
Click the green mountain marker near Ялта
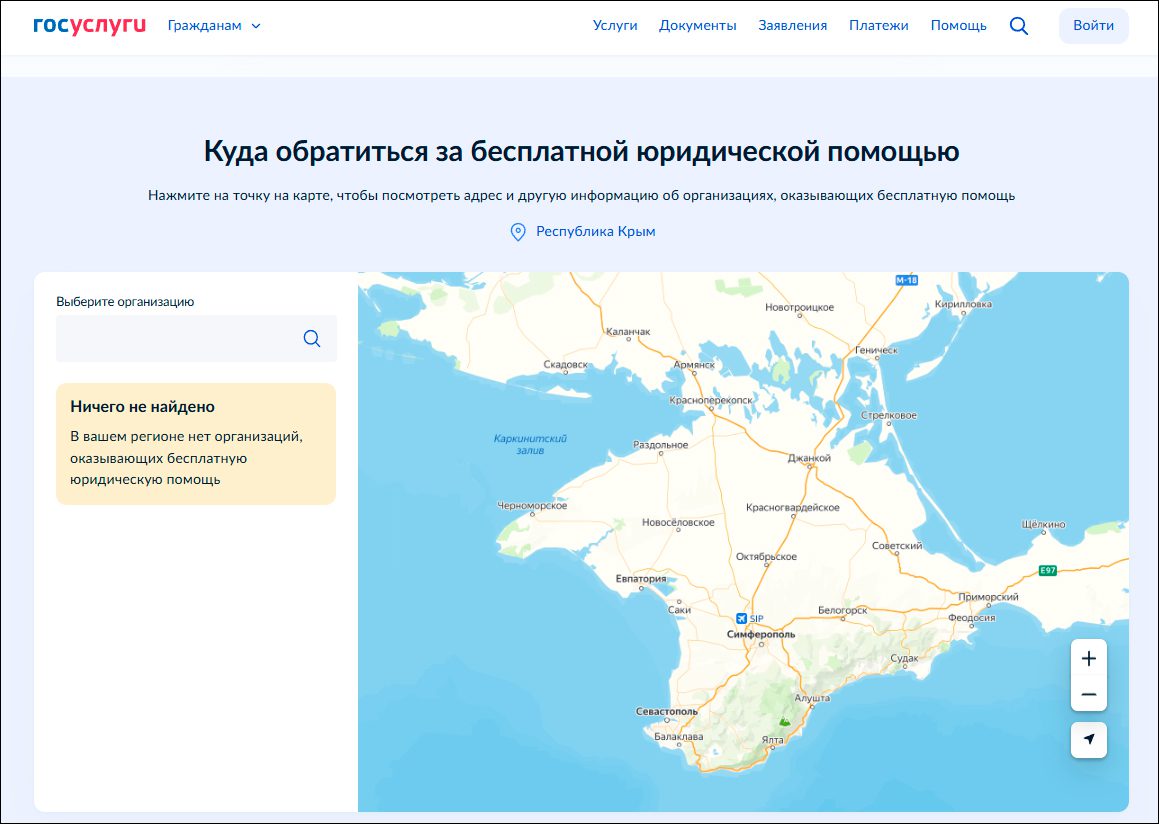pyautogui.click(x=785, y=720)
